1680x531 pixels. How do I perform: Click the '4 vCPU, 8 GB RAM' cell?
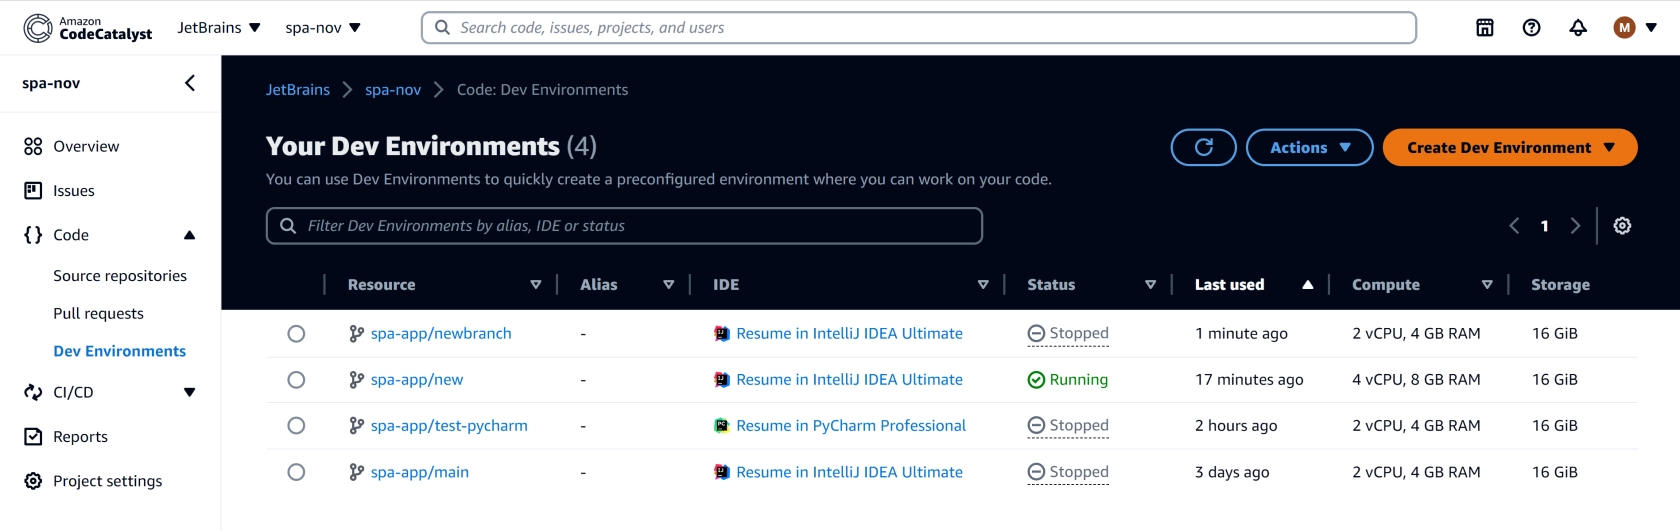tap(1416, 380)
